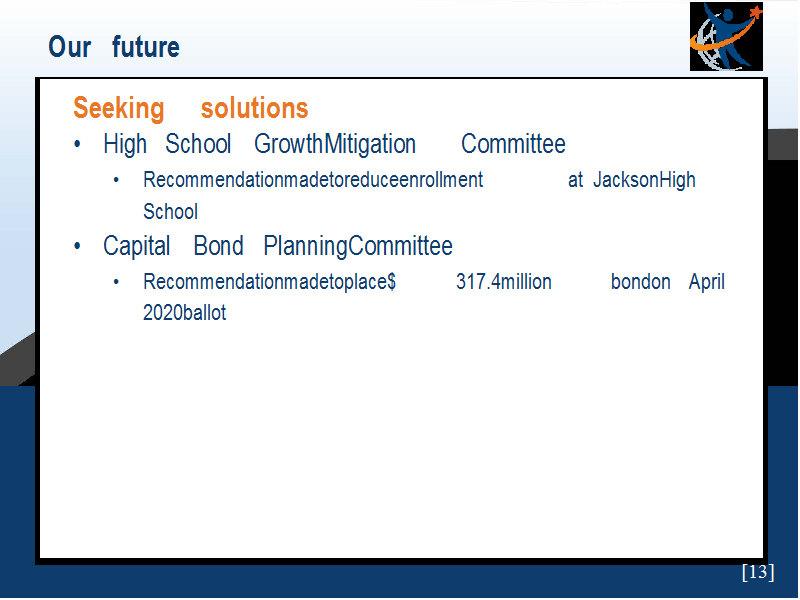Click the 'Seeking solutions' orange heading

[x=191, y=108]
